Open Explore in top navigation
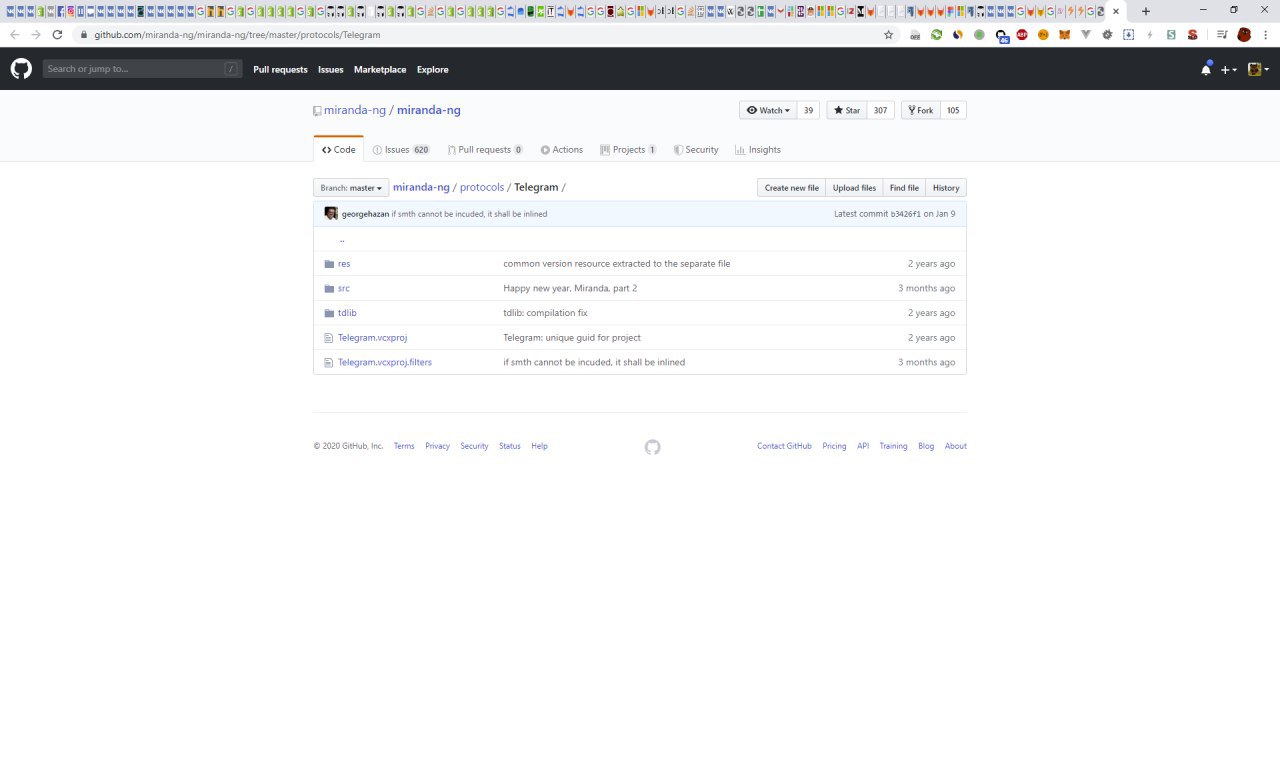This screenshot has height=780, width=1280. 433,70
